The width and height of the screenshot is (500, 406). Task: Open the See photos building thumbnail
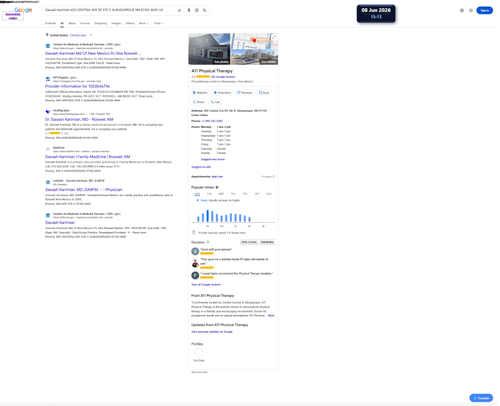click(x=209, y=49)
